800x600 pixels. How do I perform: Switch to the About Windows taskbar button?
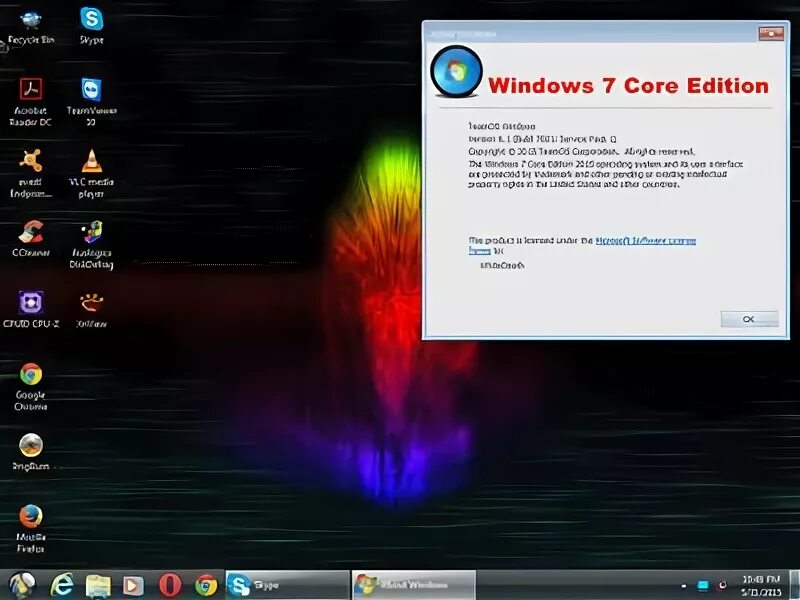(x=414, y=585)
